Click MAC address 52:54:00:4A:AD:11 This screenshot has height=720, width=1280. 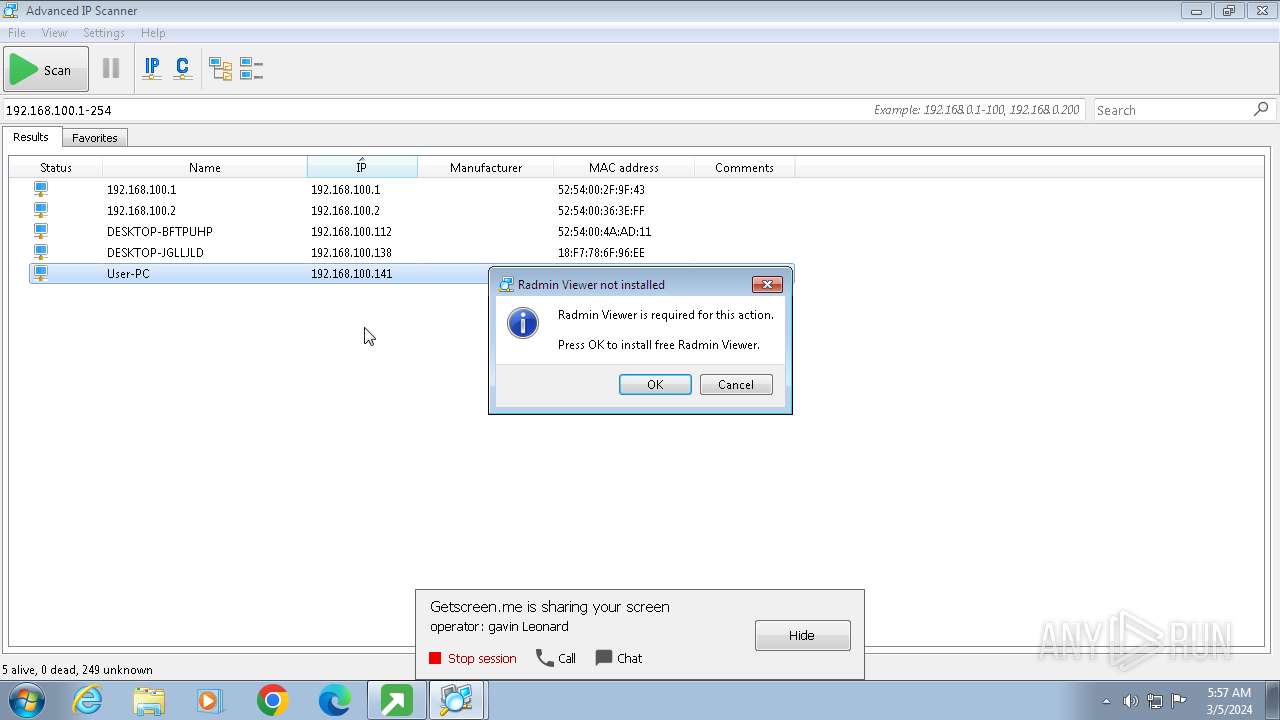604,231
